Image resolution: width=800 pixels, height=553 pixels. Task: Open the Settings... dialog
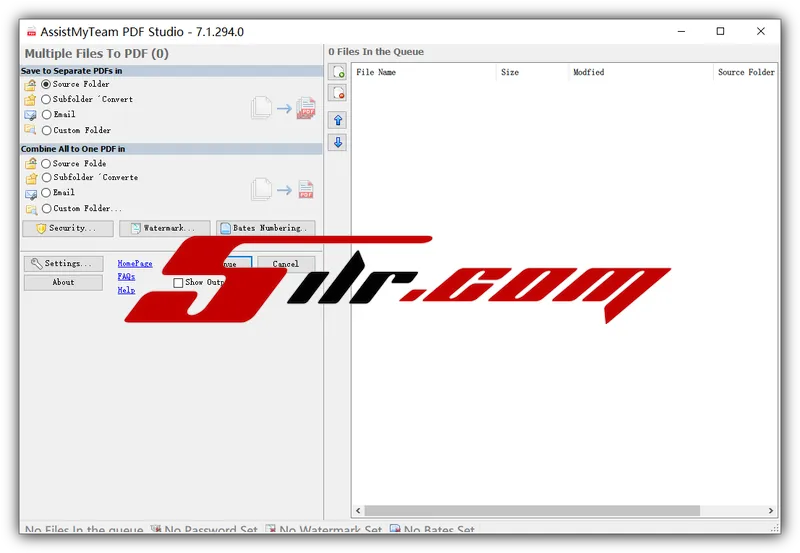click(63, 264)
